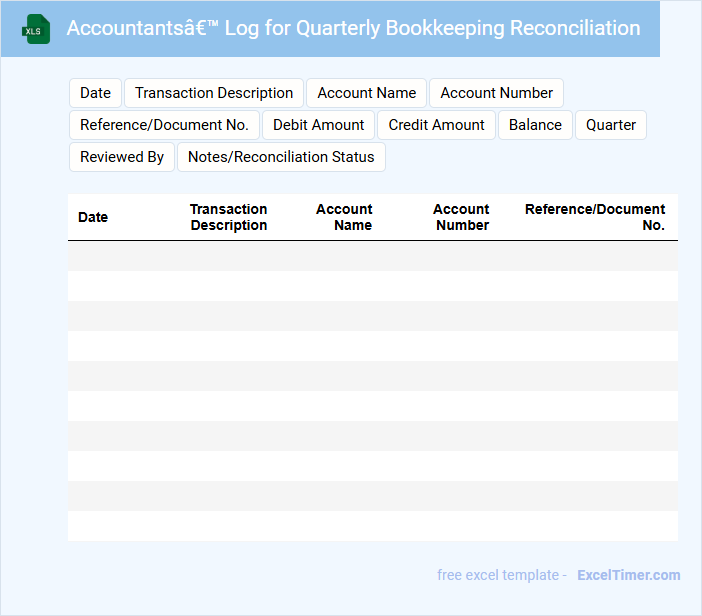Select the Quarter tag
Viewport: 702px width, 616px height.
(x=611, y=125)
